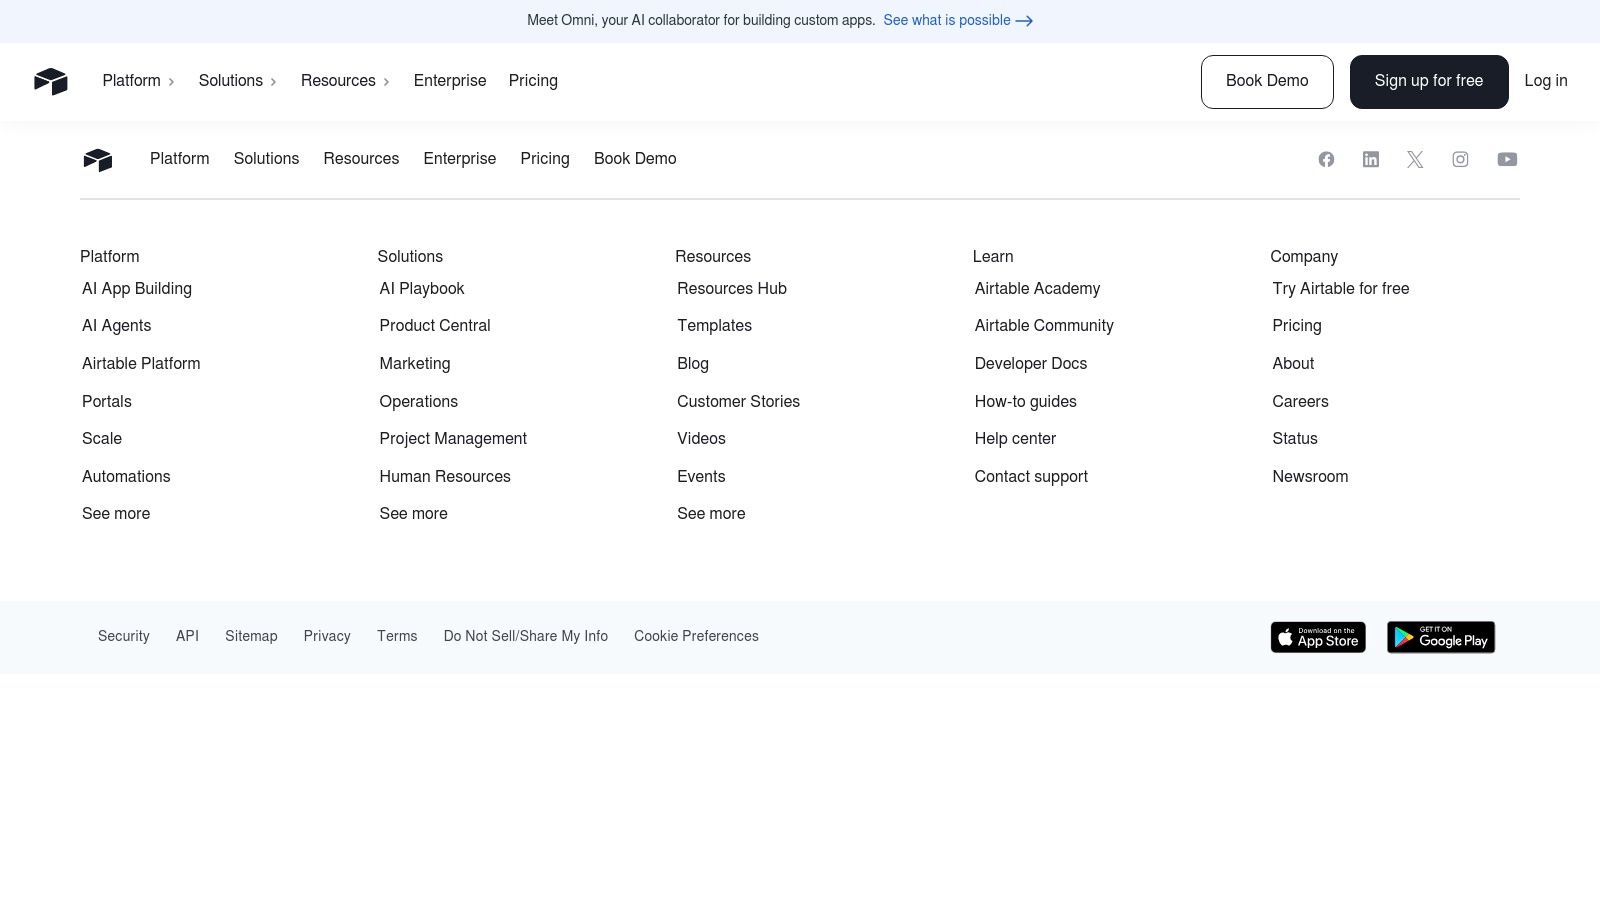Open the Human Resources link
This screenshot has height=900, width=1600.
click(x=445, y=477)
